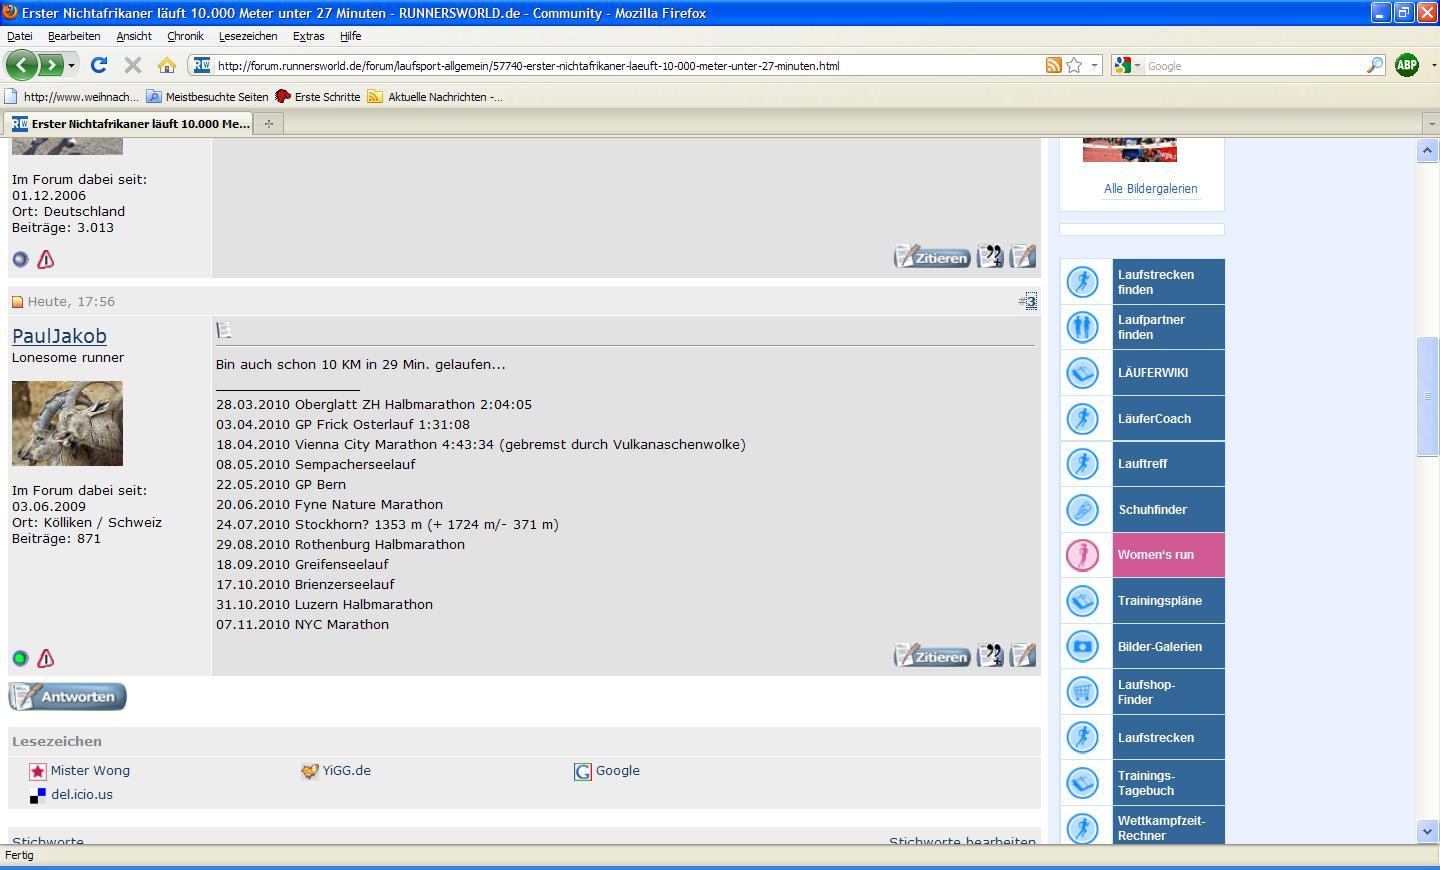This screenshot has height=870, width=1440.
Task: Report the upper post with warning triangle icon
Action: 45,259
